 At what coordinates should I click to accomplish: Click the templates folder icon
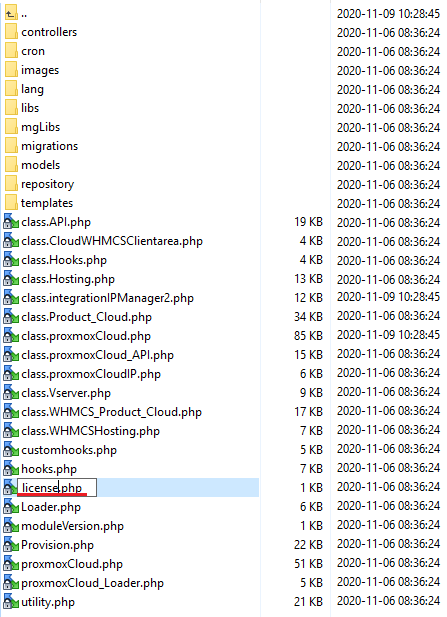[x=11, y=203]
